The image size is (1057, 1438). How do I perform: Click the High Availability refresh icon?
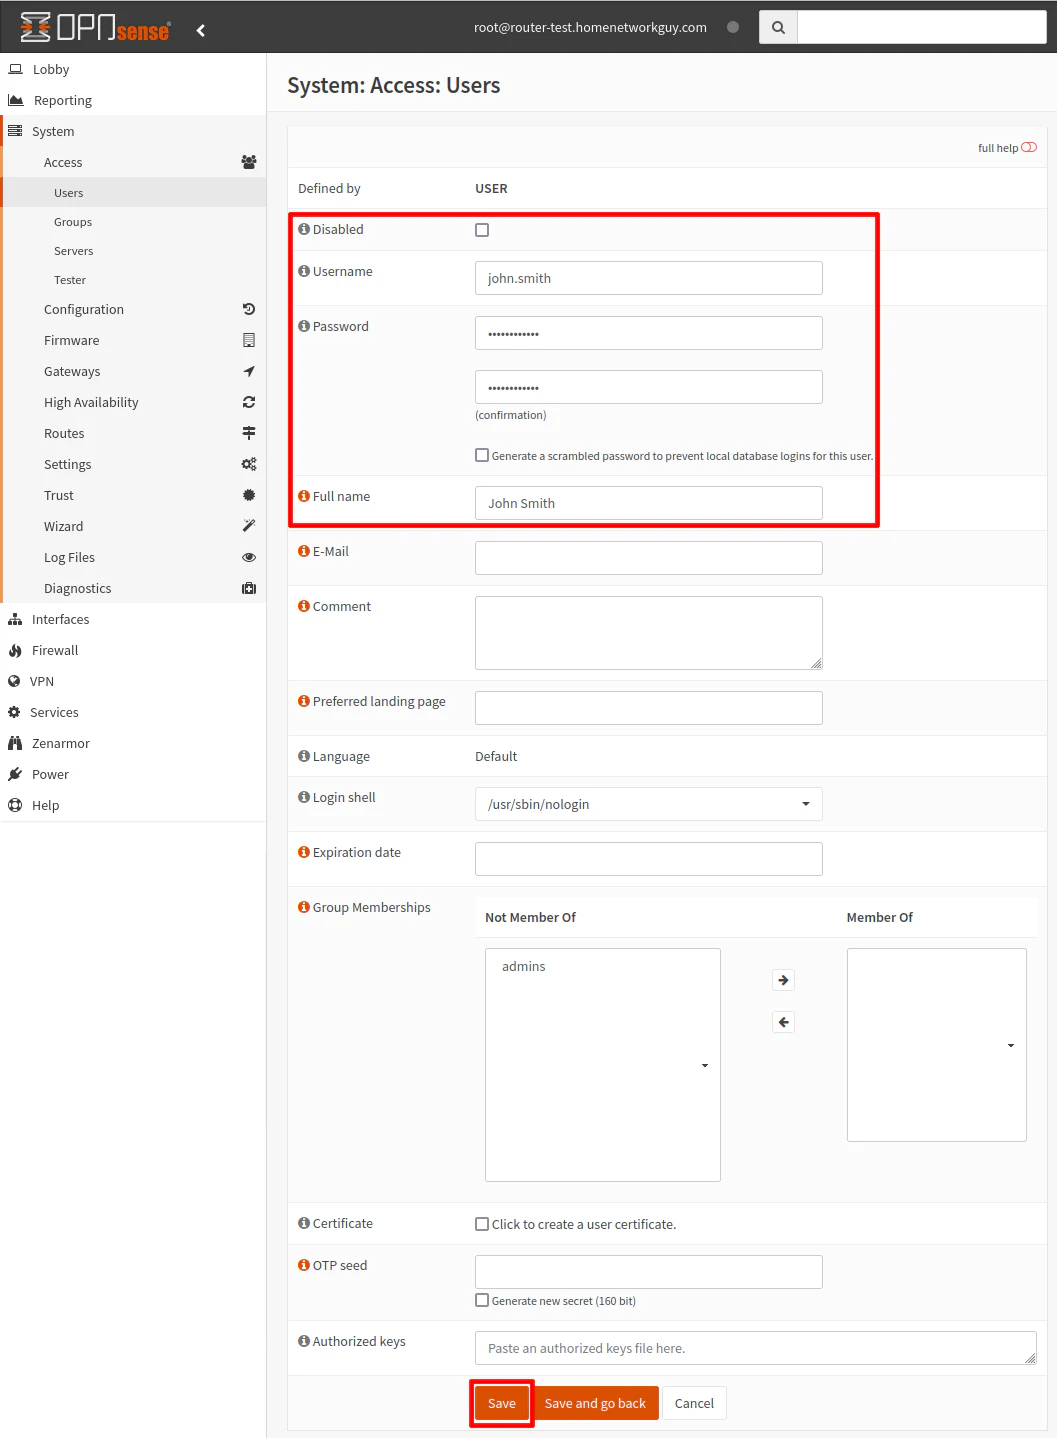(249, 402)
